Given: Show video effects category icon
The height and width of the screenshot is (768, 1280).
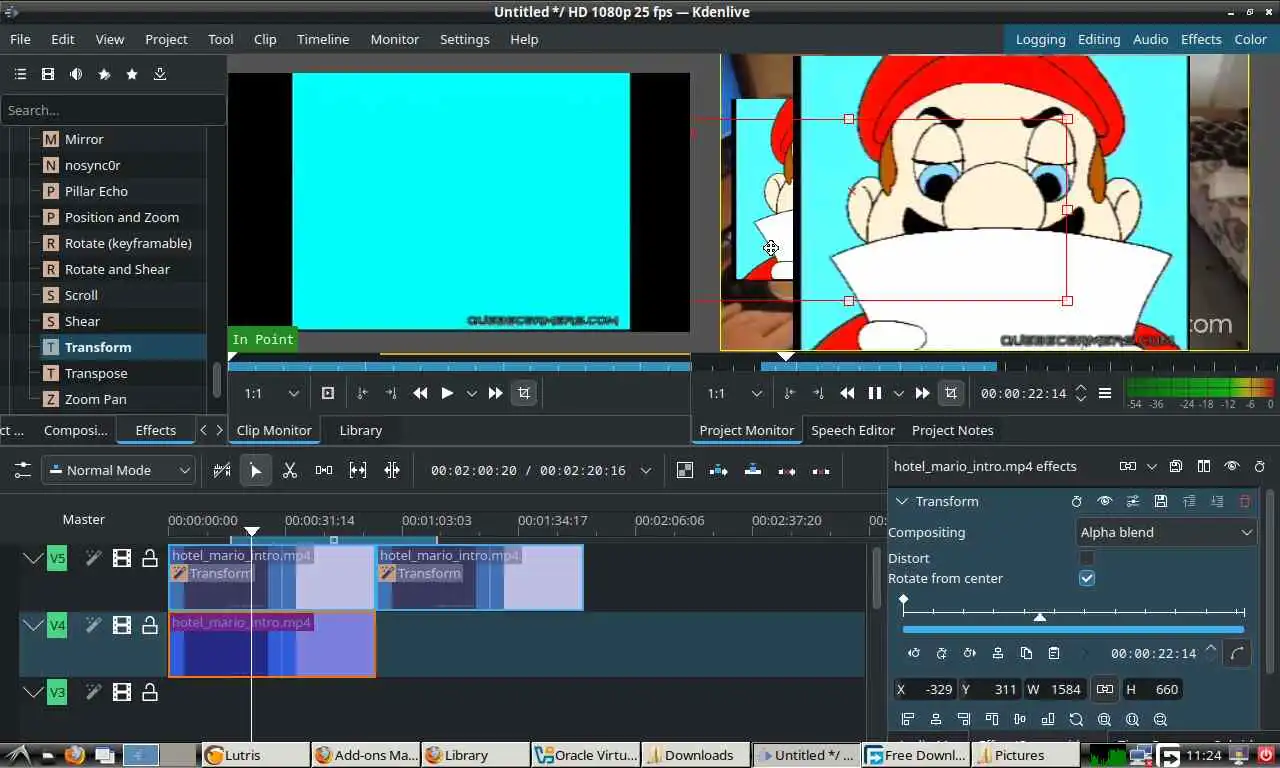Looking at the screenshot, I should click(x=48, y=74).
